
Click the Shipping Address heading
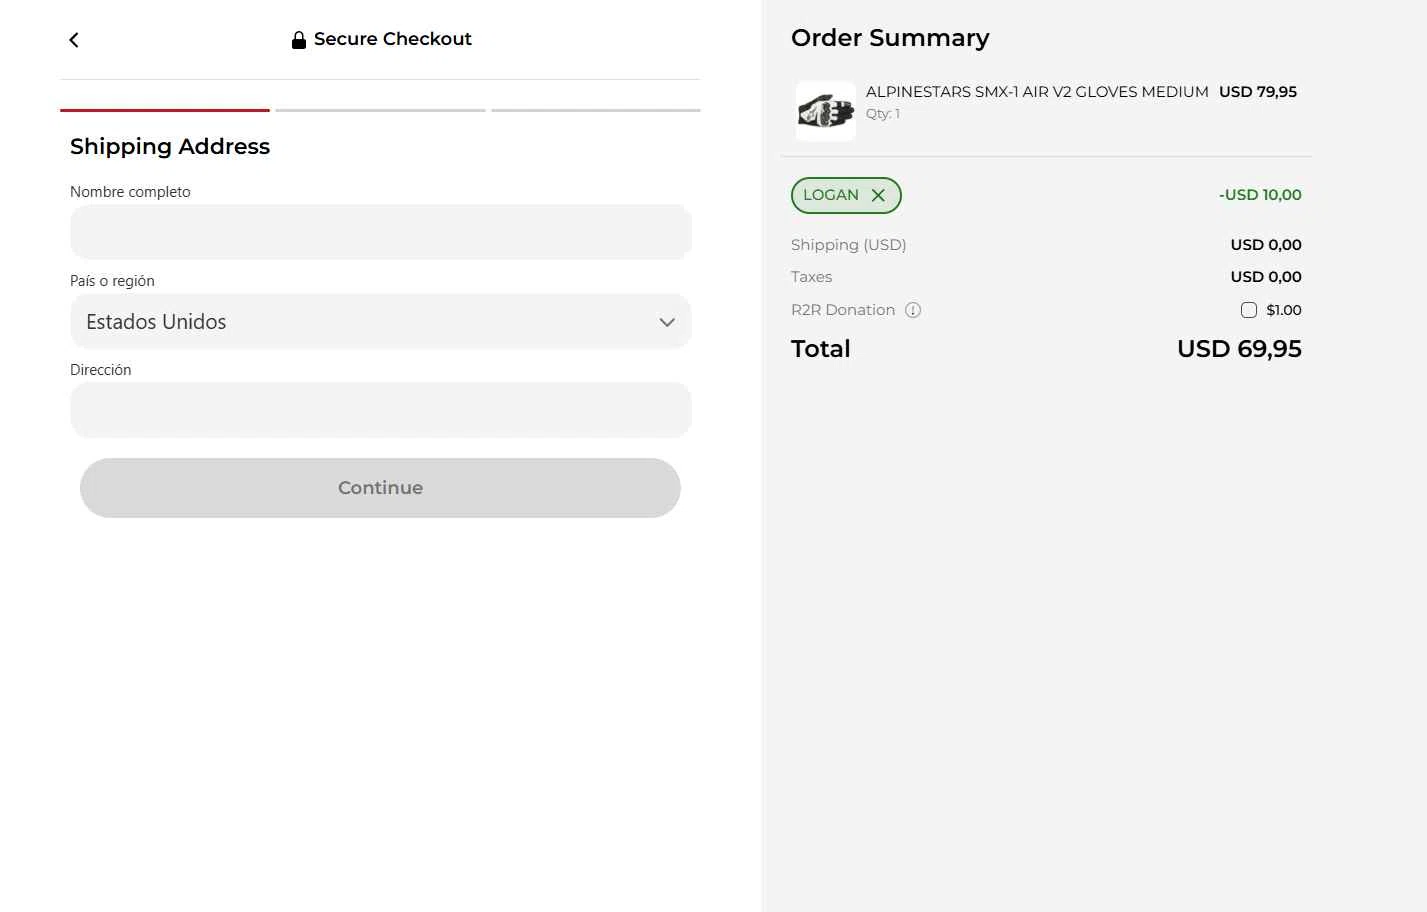tap(170, 147)
